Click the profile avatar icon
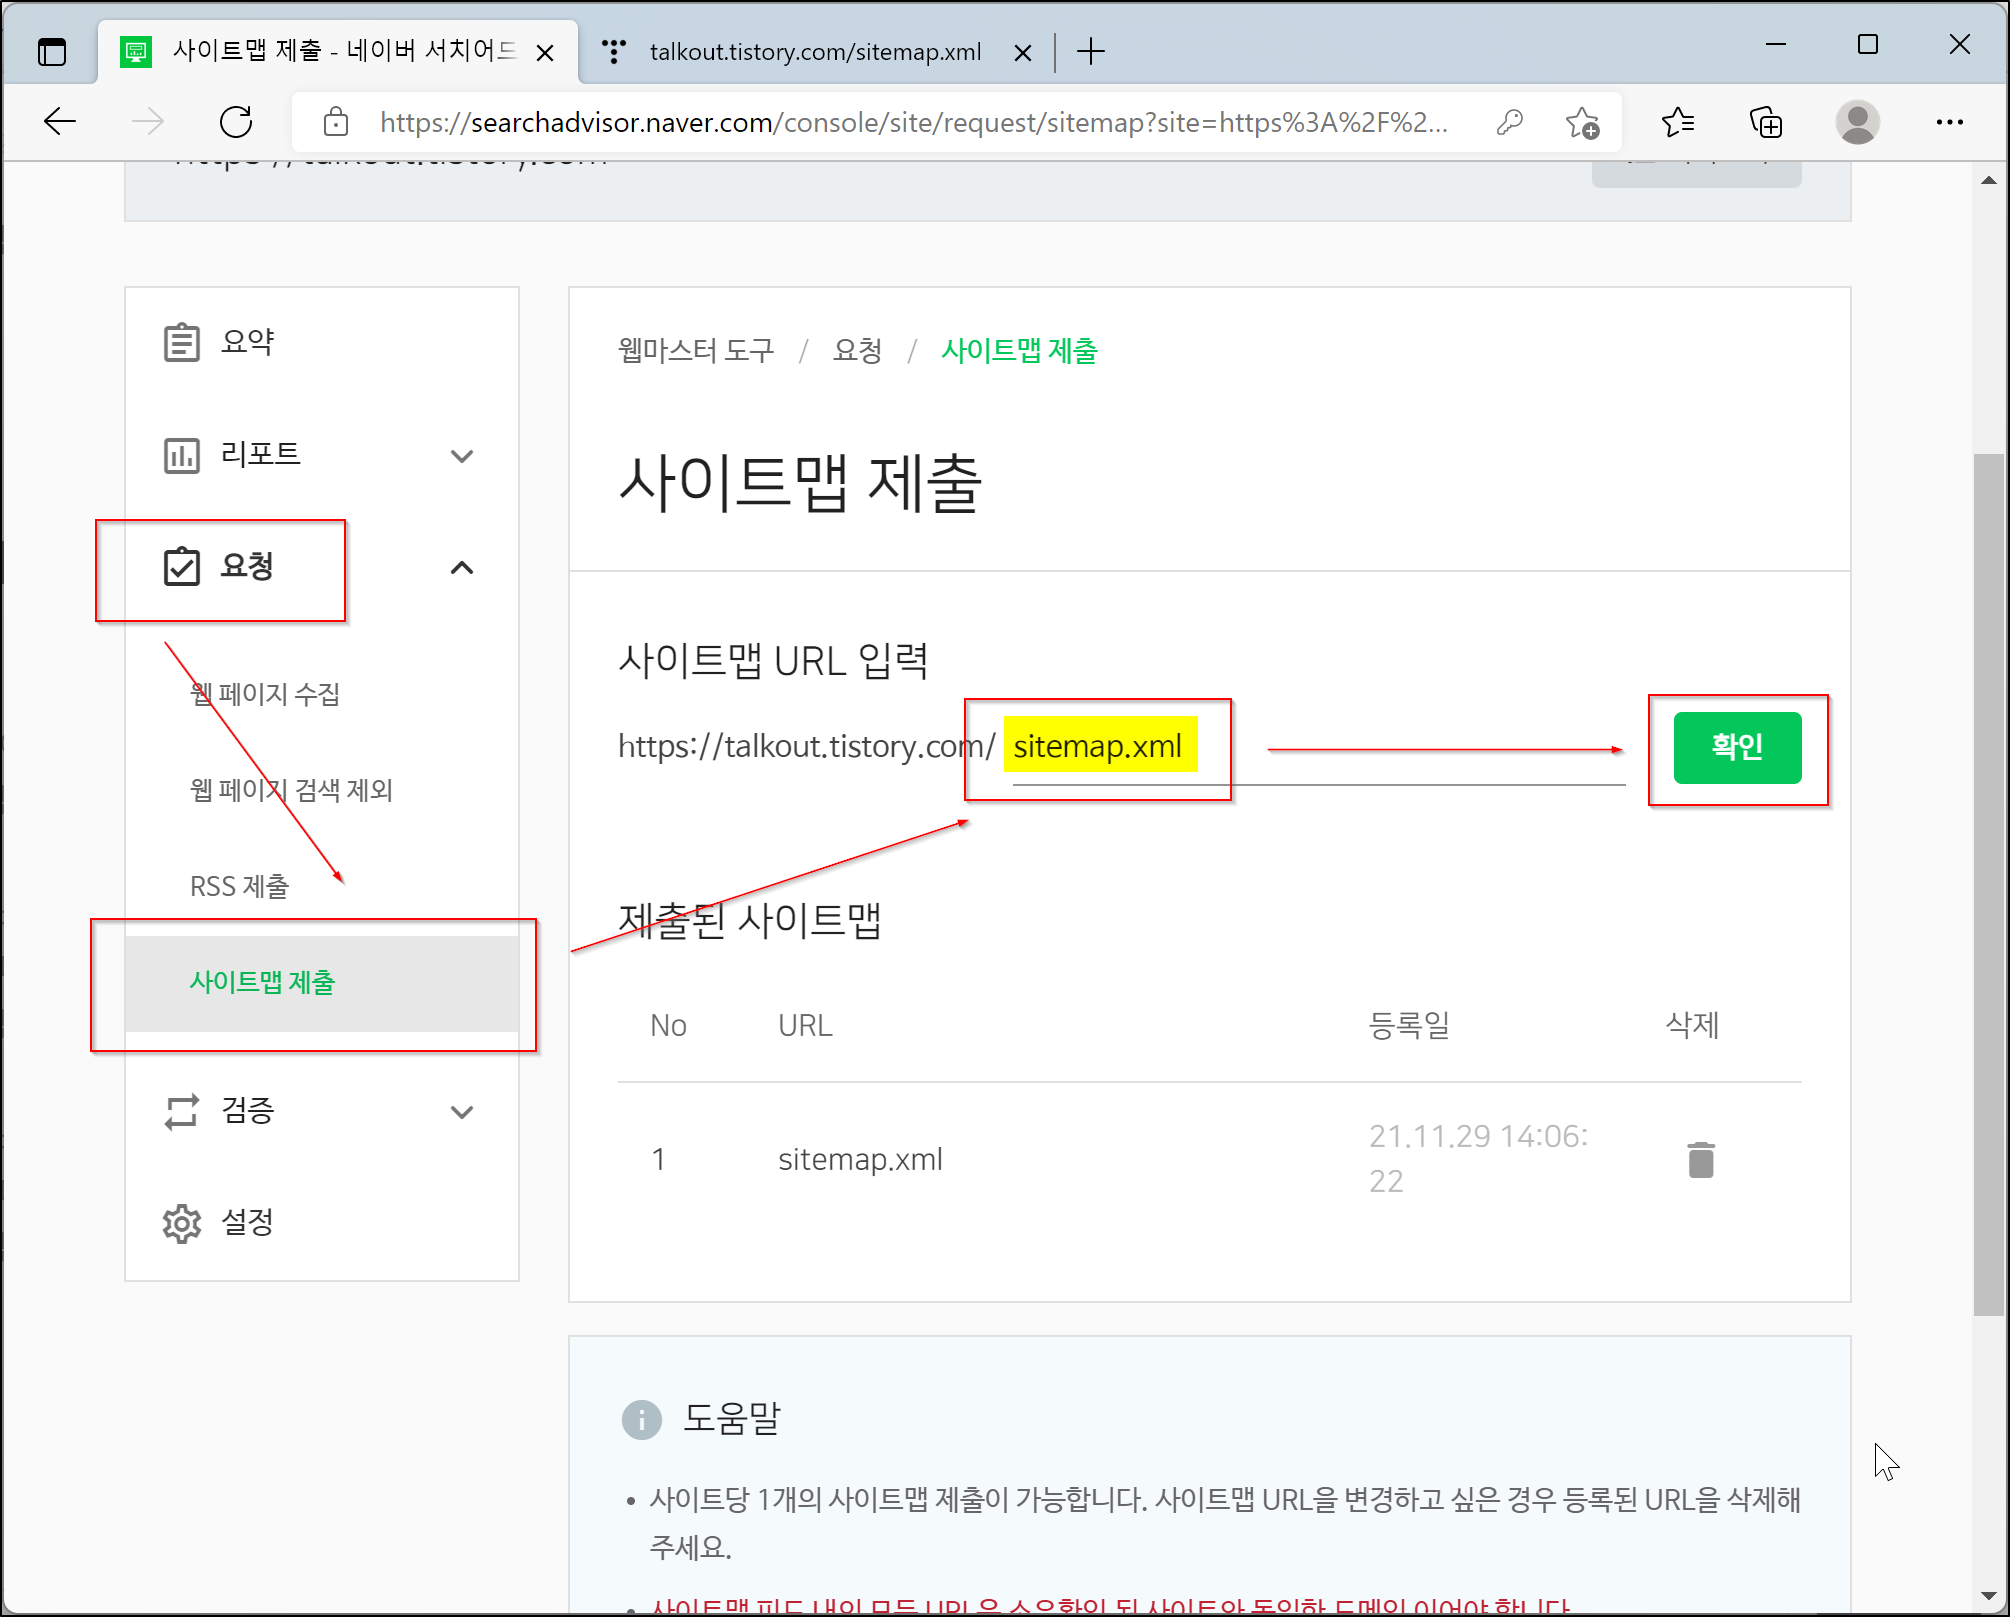Screen dimensions: 2010x1617 1857,122
